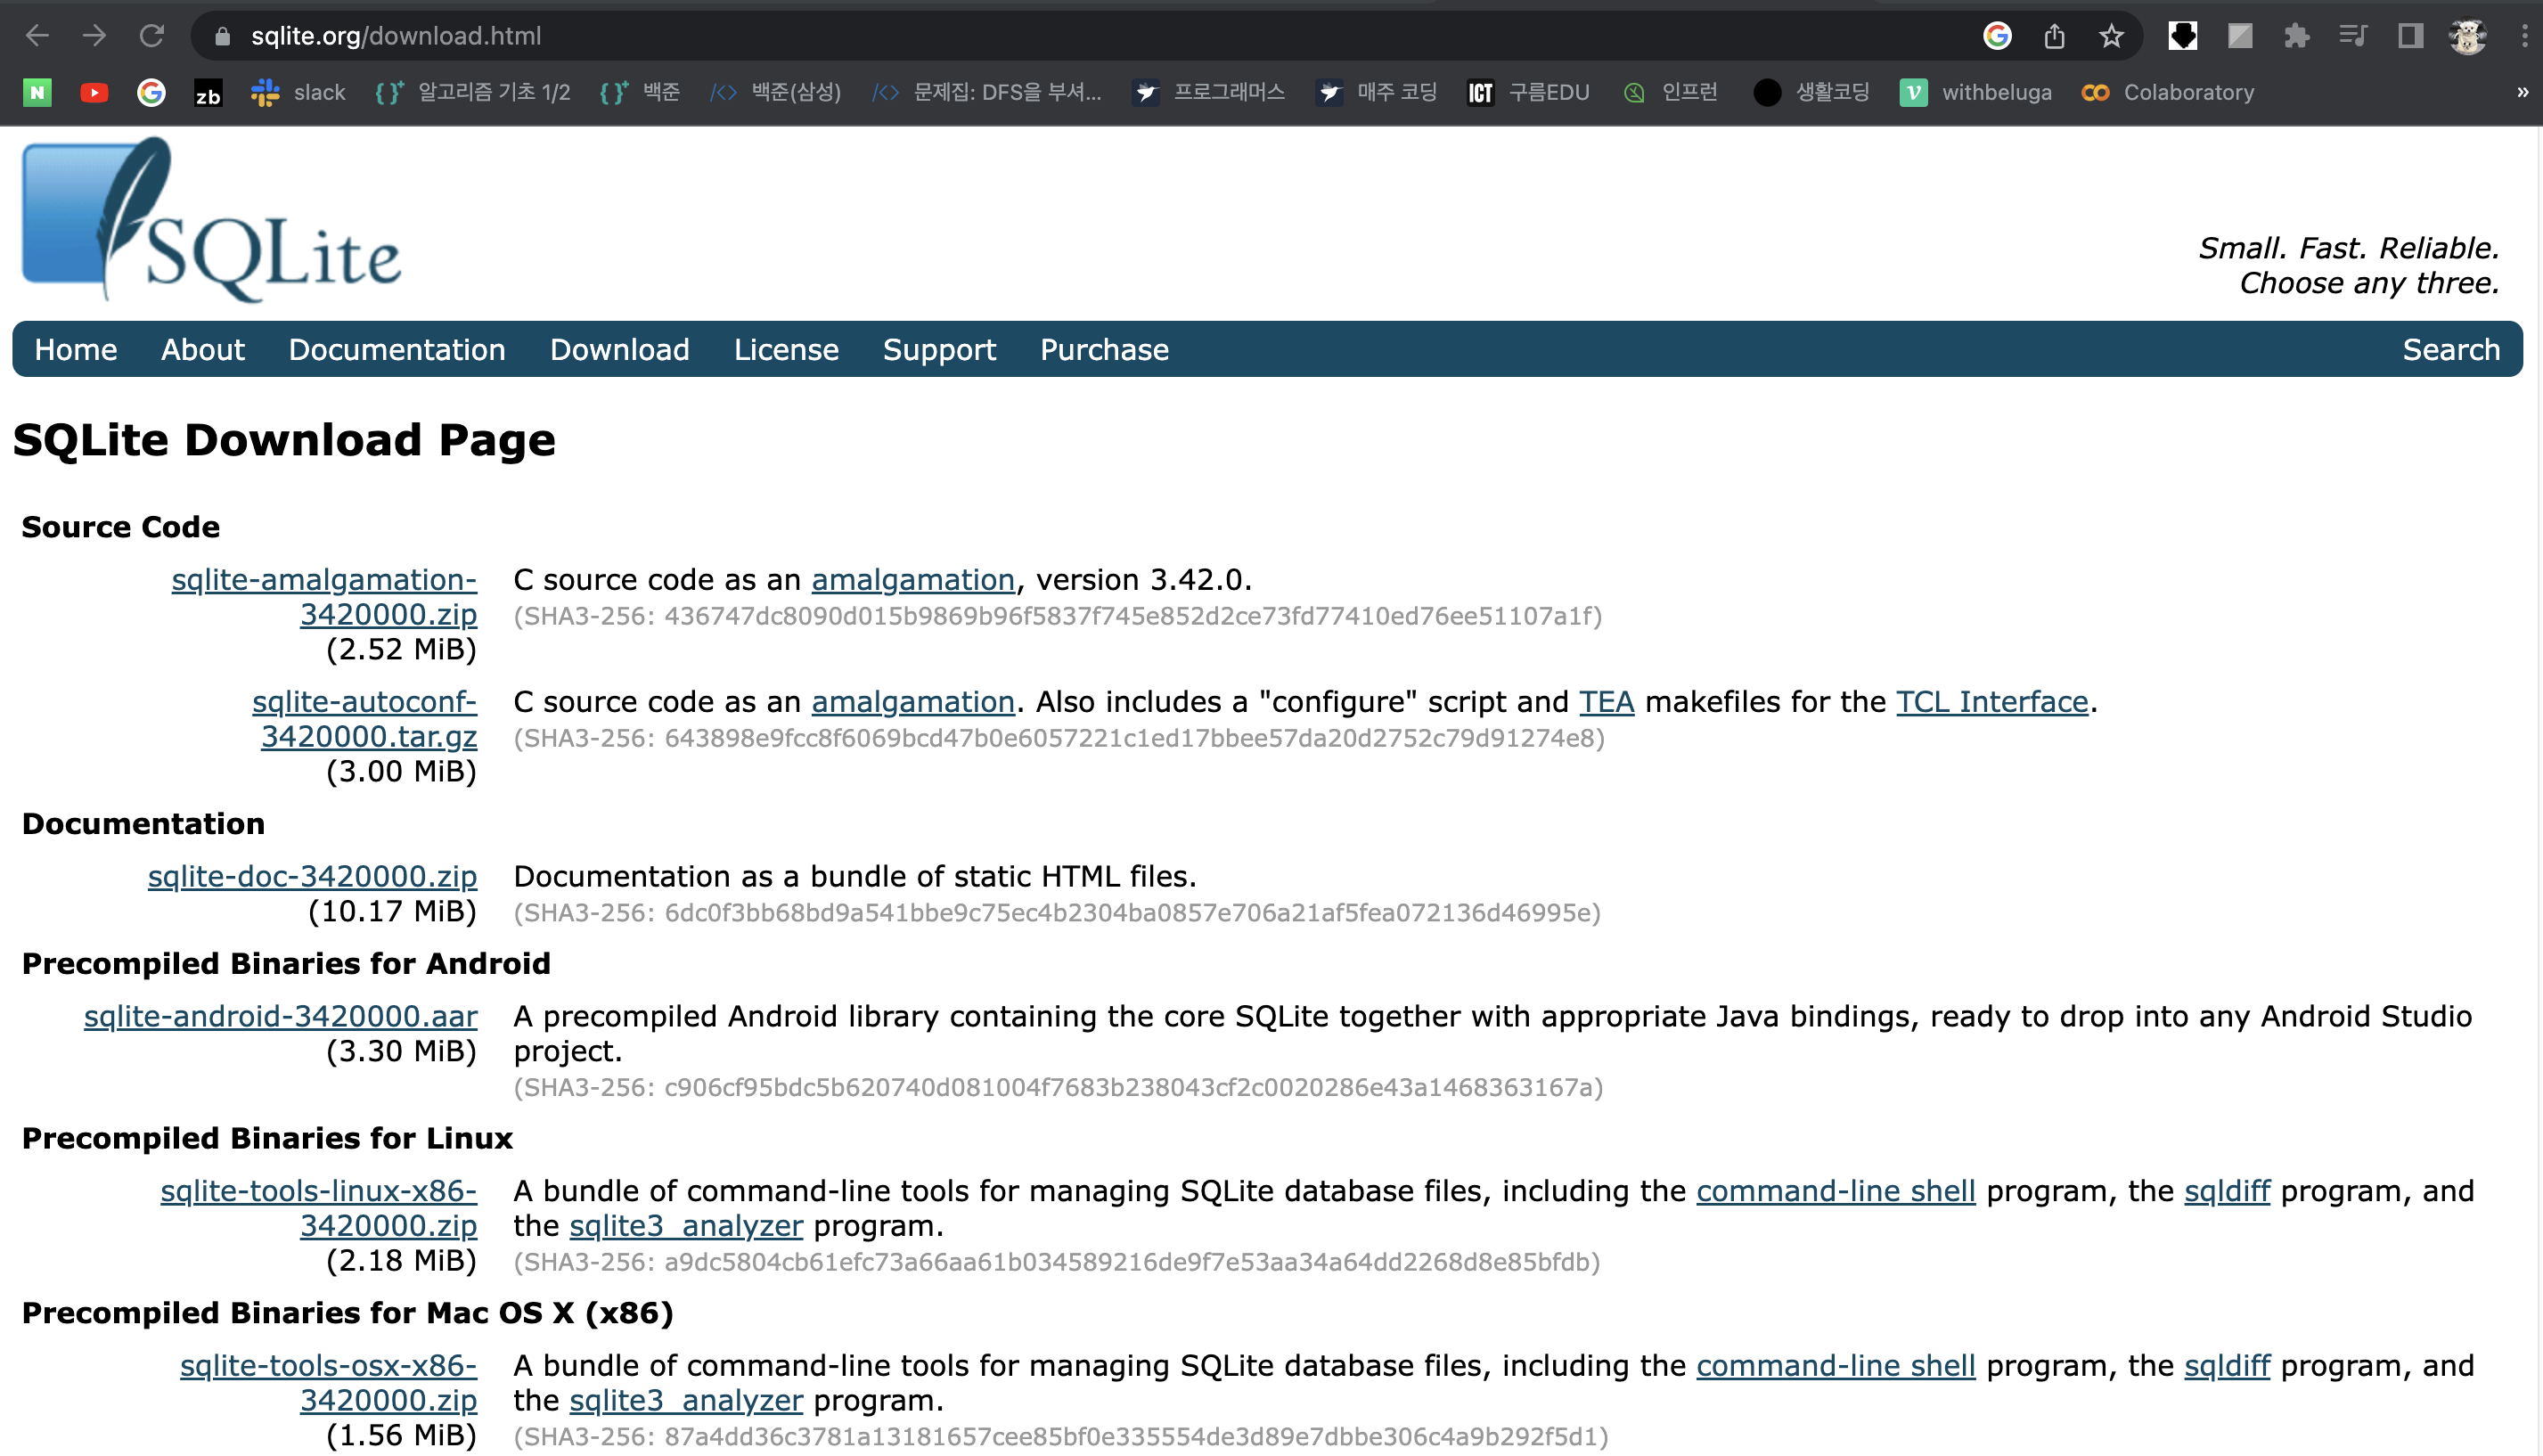
Task: Click the YouTube bookmark icon
Action: (x=94, y=92)
